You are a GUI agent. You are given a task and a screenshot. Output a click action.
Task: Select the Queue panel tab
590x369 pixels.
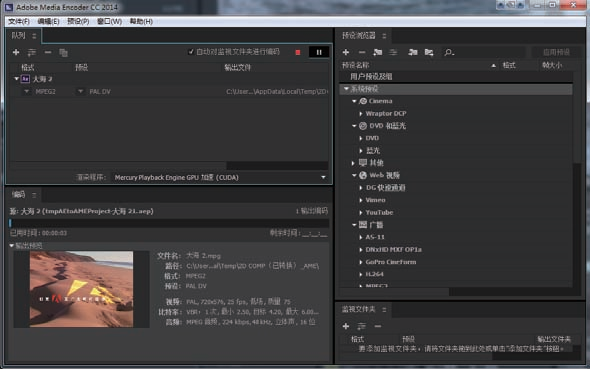click(x=18, y=36)
